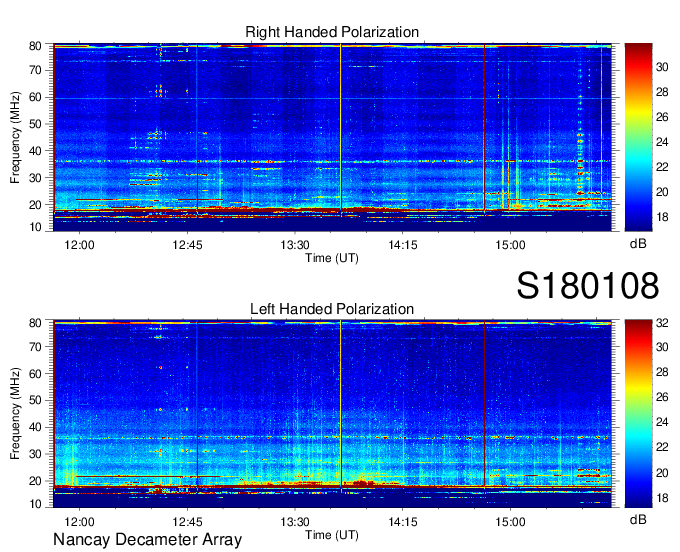Click the 13:30 tick label on bottom plot
This screenshot has height=552, width=680.
pyautogui.click(x=295, y=522)
